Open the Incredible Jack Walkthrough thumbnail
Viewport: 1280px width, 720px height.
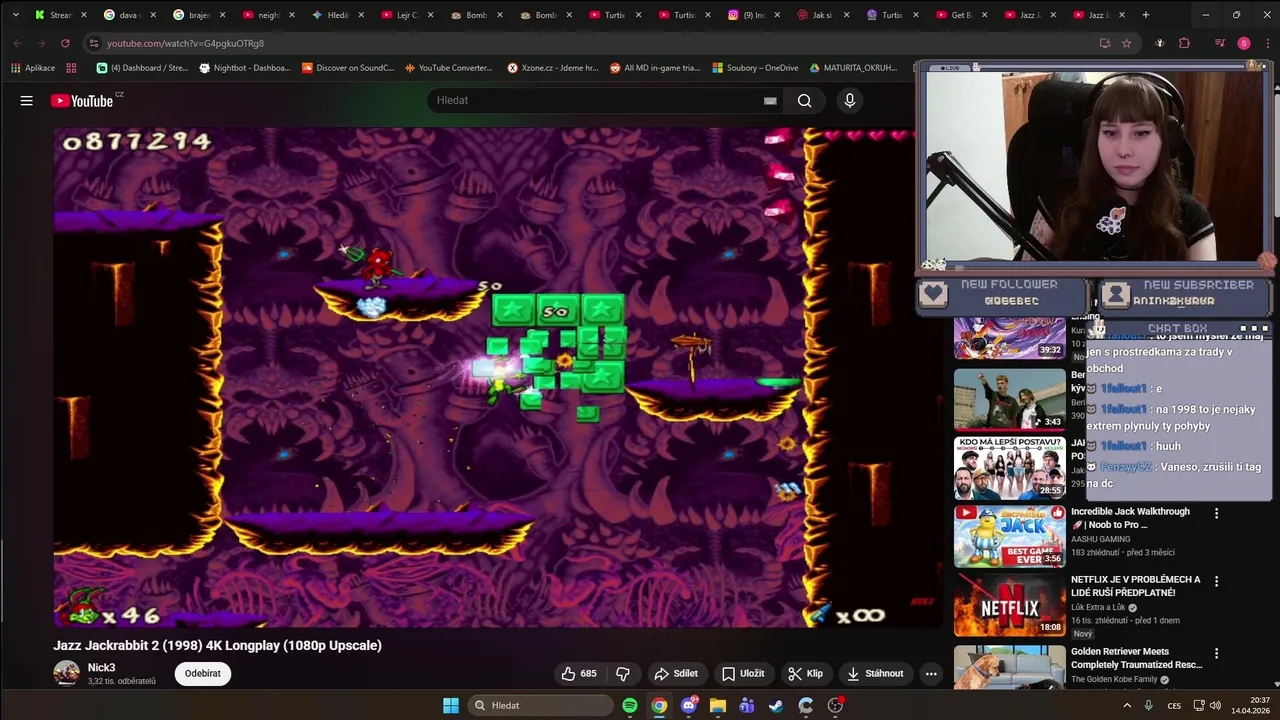tap(1009, 536)
